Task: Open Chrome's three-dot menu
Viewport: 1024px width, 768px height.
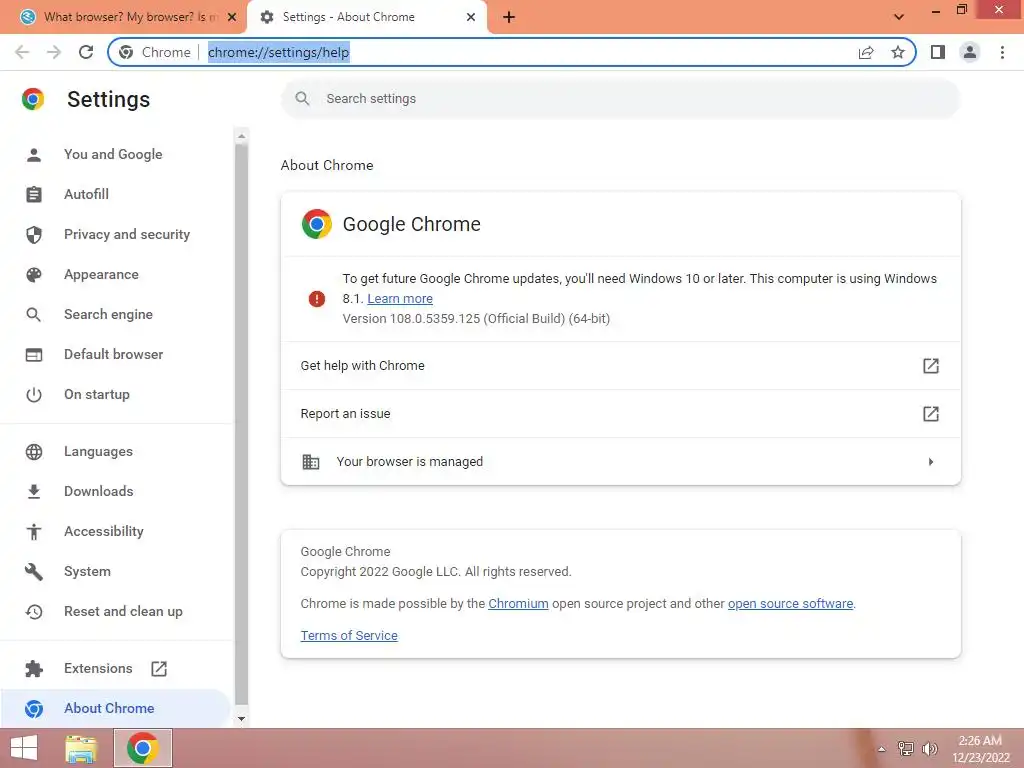Action: (1002, 52)
